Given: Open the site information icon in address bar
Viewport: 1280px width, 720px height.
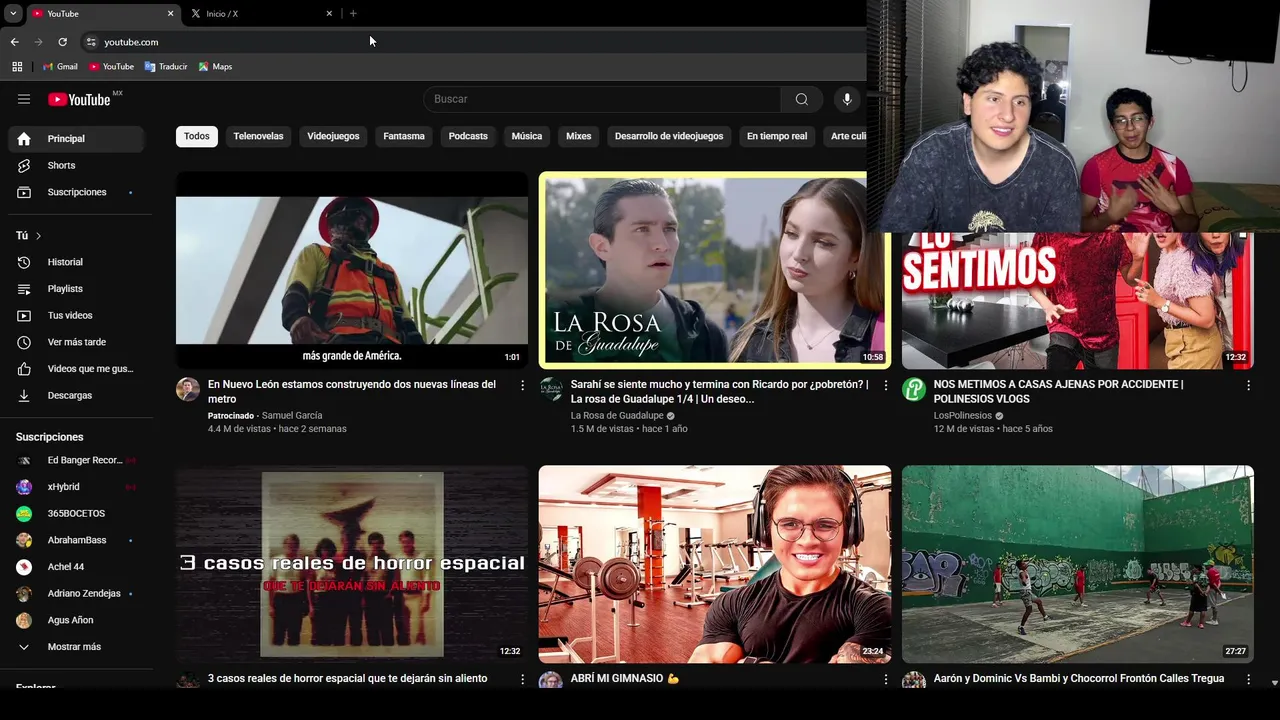Looking at the screenshot, I should [91, 42].
